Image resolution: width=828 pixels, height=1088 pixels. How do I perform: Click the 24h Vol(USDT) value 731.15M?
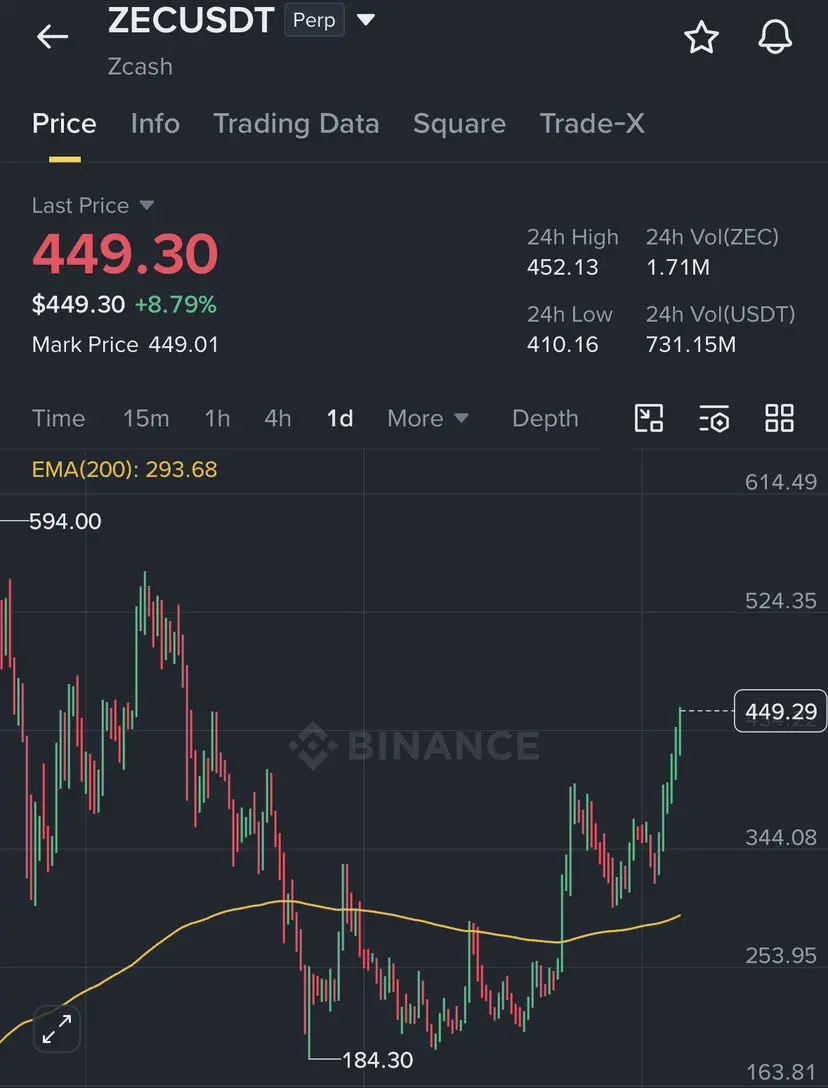(x=691, y=344)
